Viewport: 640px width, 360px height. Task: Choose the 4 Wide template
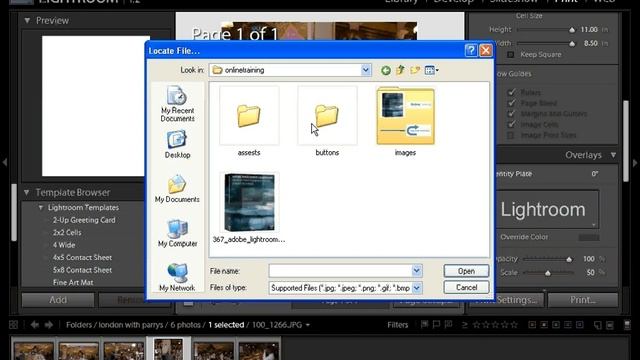[64, 245]
